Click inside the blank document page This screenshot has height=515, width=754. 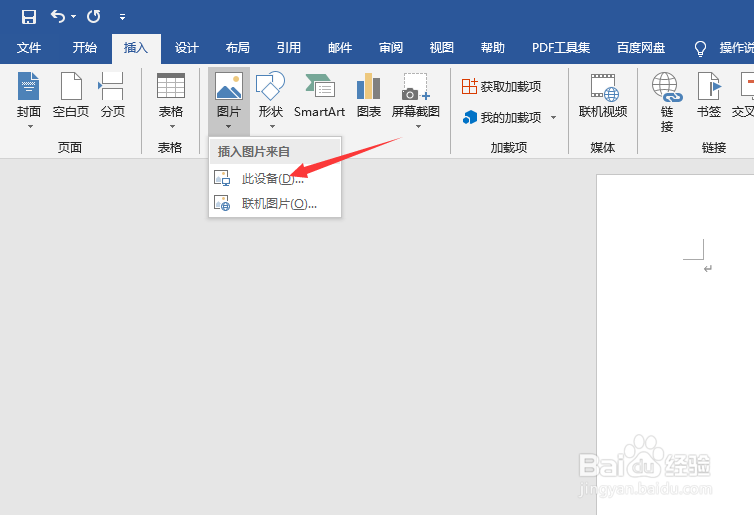click(x=675, y=344)
